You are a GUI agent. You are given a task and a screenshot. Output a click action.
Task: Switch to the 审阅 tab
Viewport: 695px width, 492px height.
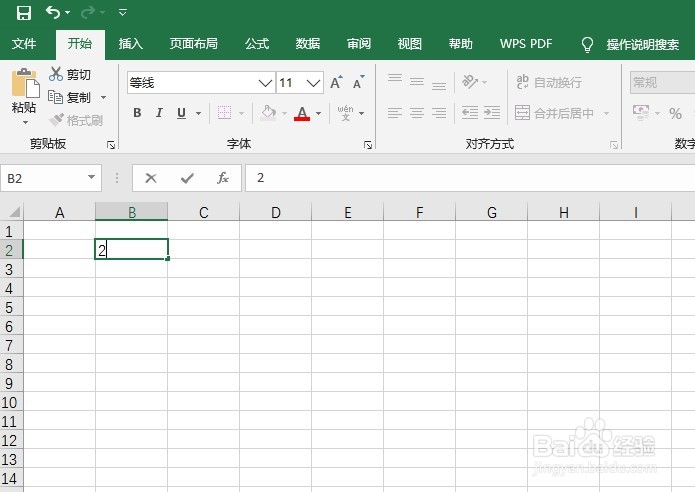pos(359,43)
